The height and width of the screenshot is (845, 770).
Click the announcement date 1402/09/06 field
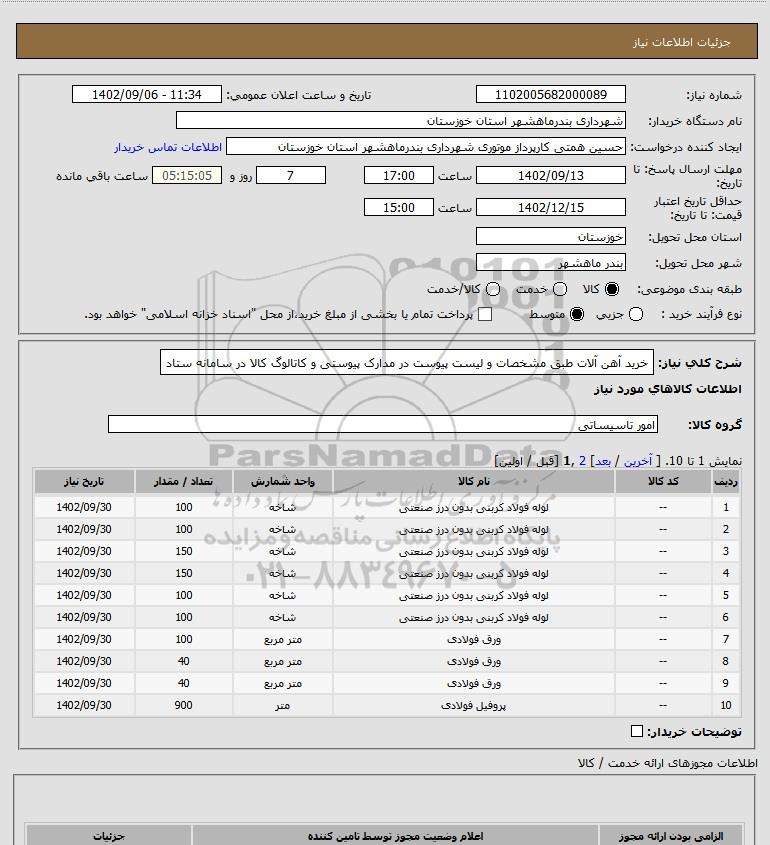(x=147, y=94)
